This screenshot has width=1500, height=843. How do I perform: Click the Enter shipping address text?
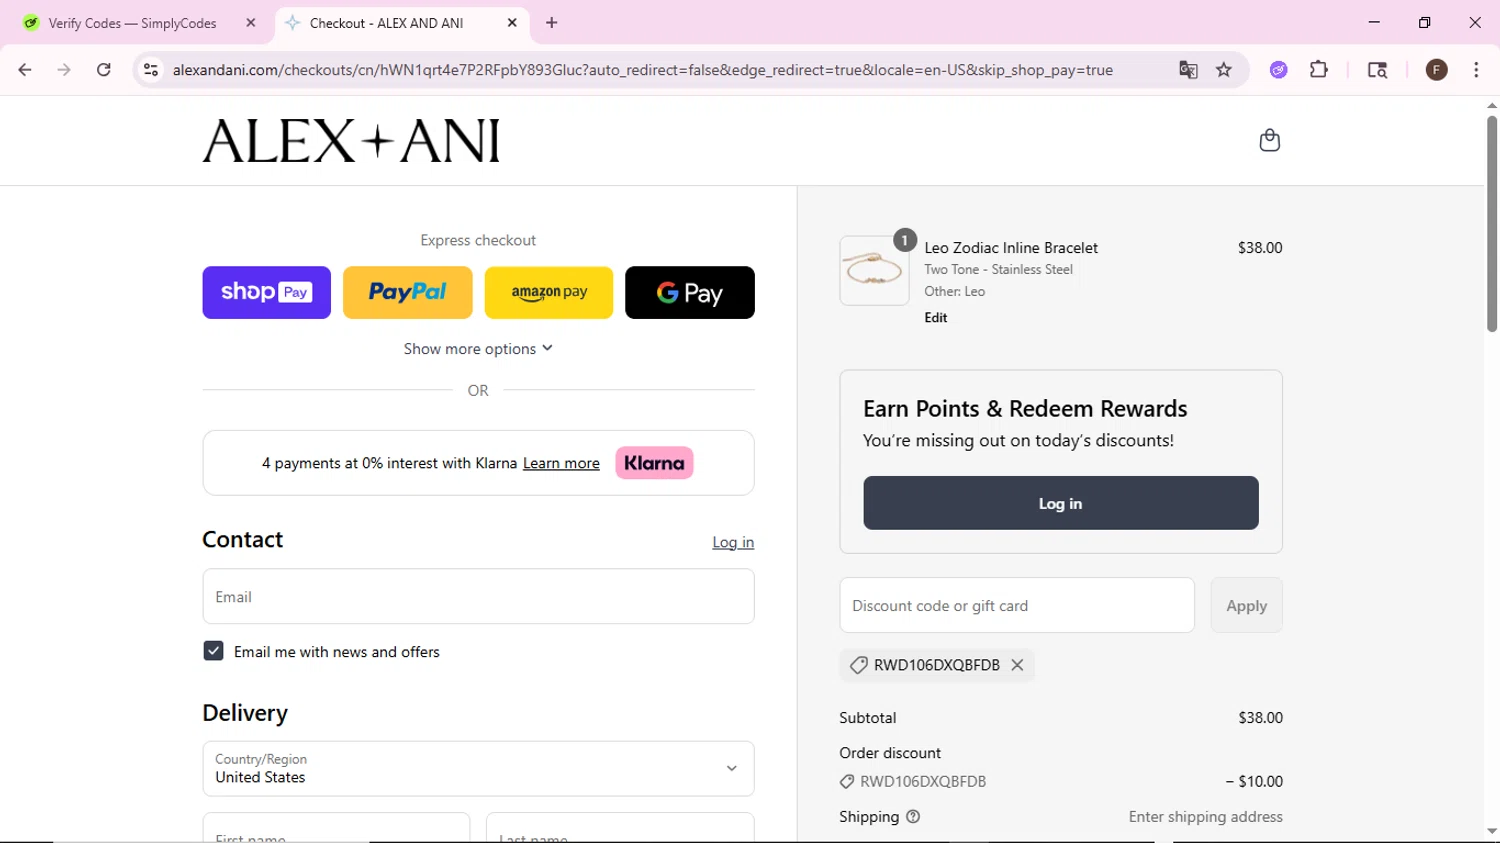click(1205, 817)
